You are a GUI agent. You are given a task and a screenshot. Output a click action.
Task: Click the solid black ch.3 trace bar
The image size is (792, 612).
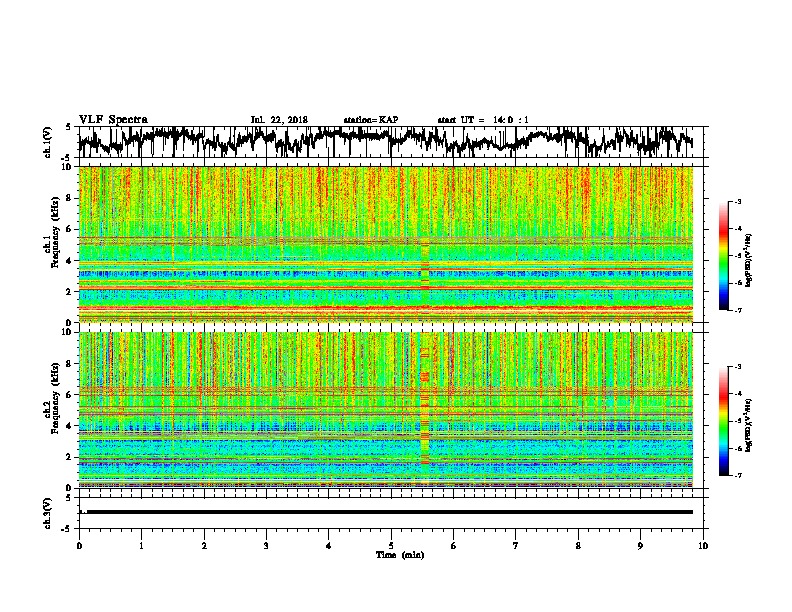coord(389,512)
